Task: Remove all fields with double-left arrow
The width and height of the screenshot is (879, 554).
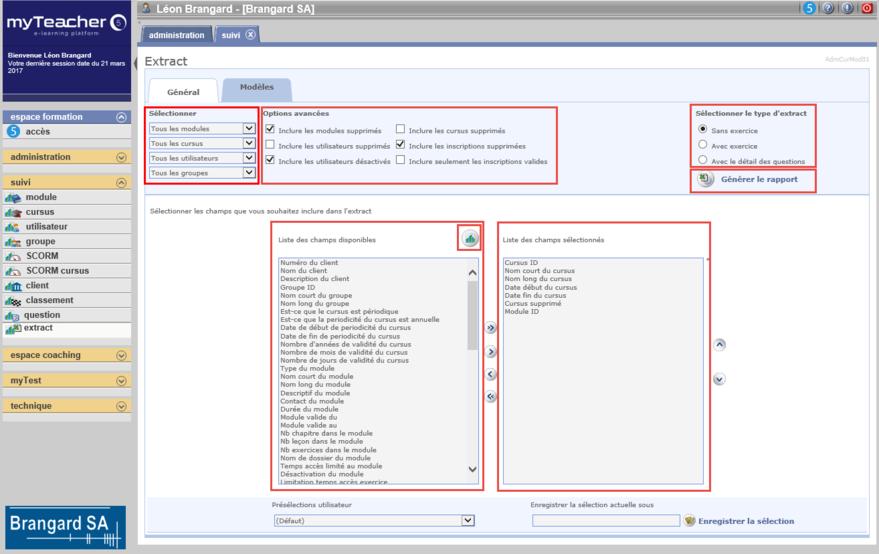Action: 491,397
